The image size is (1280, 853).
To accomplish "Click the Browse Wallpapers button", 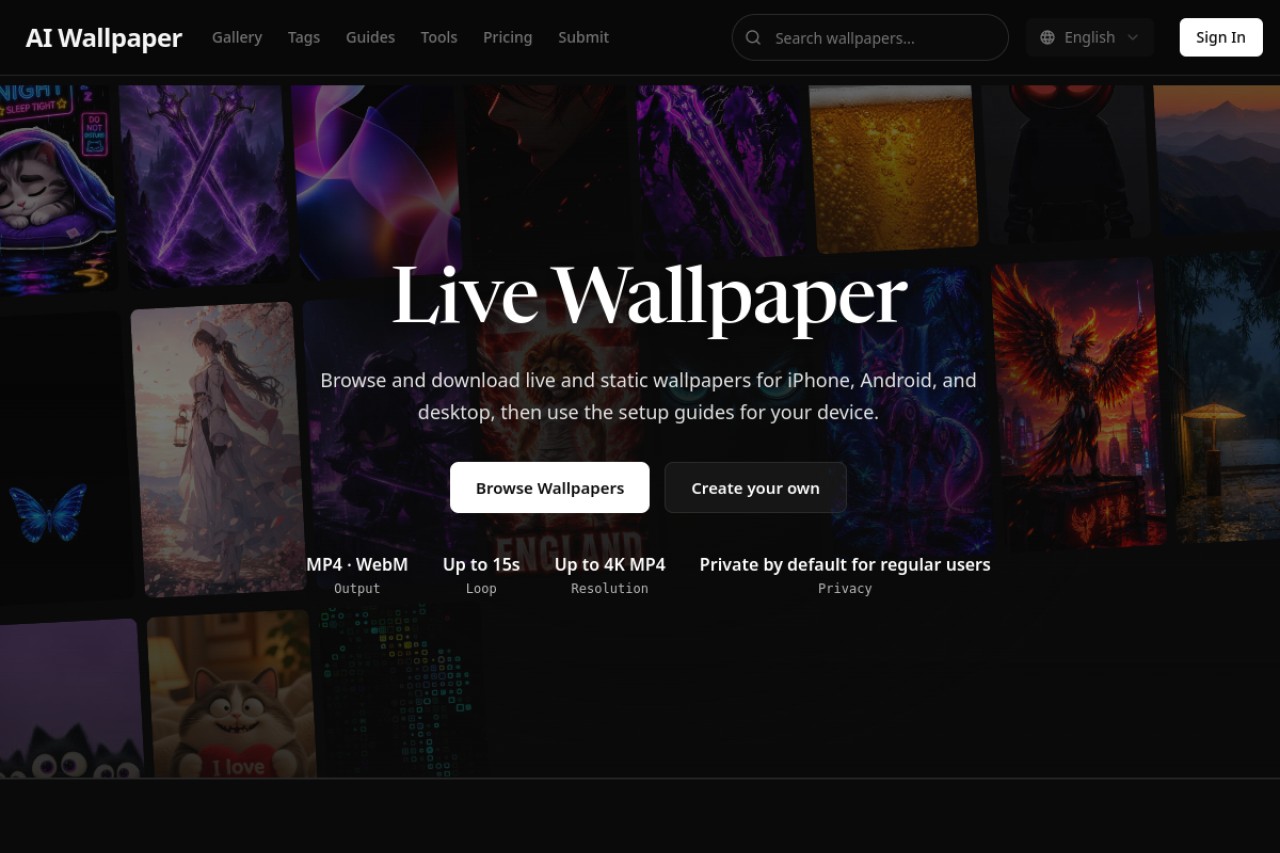I will pyautogui.click(x=550, y=488).
